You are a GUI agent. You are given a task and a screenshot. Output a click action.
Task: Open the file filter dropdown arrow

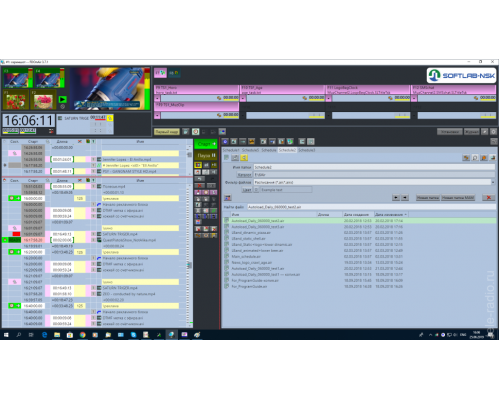493,182
